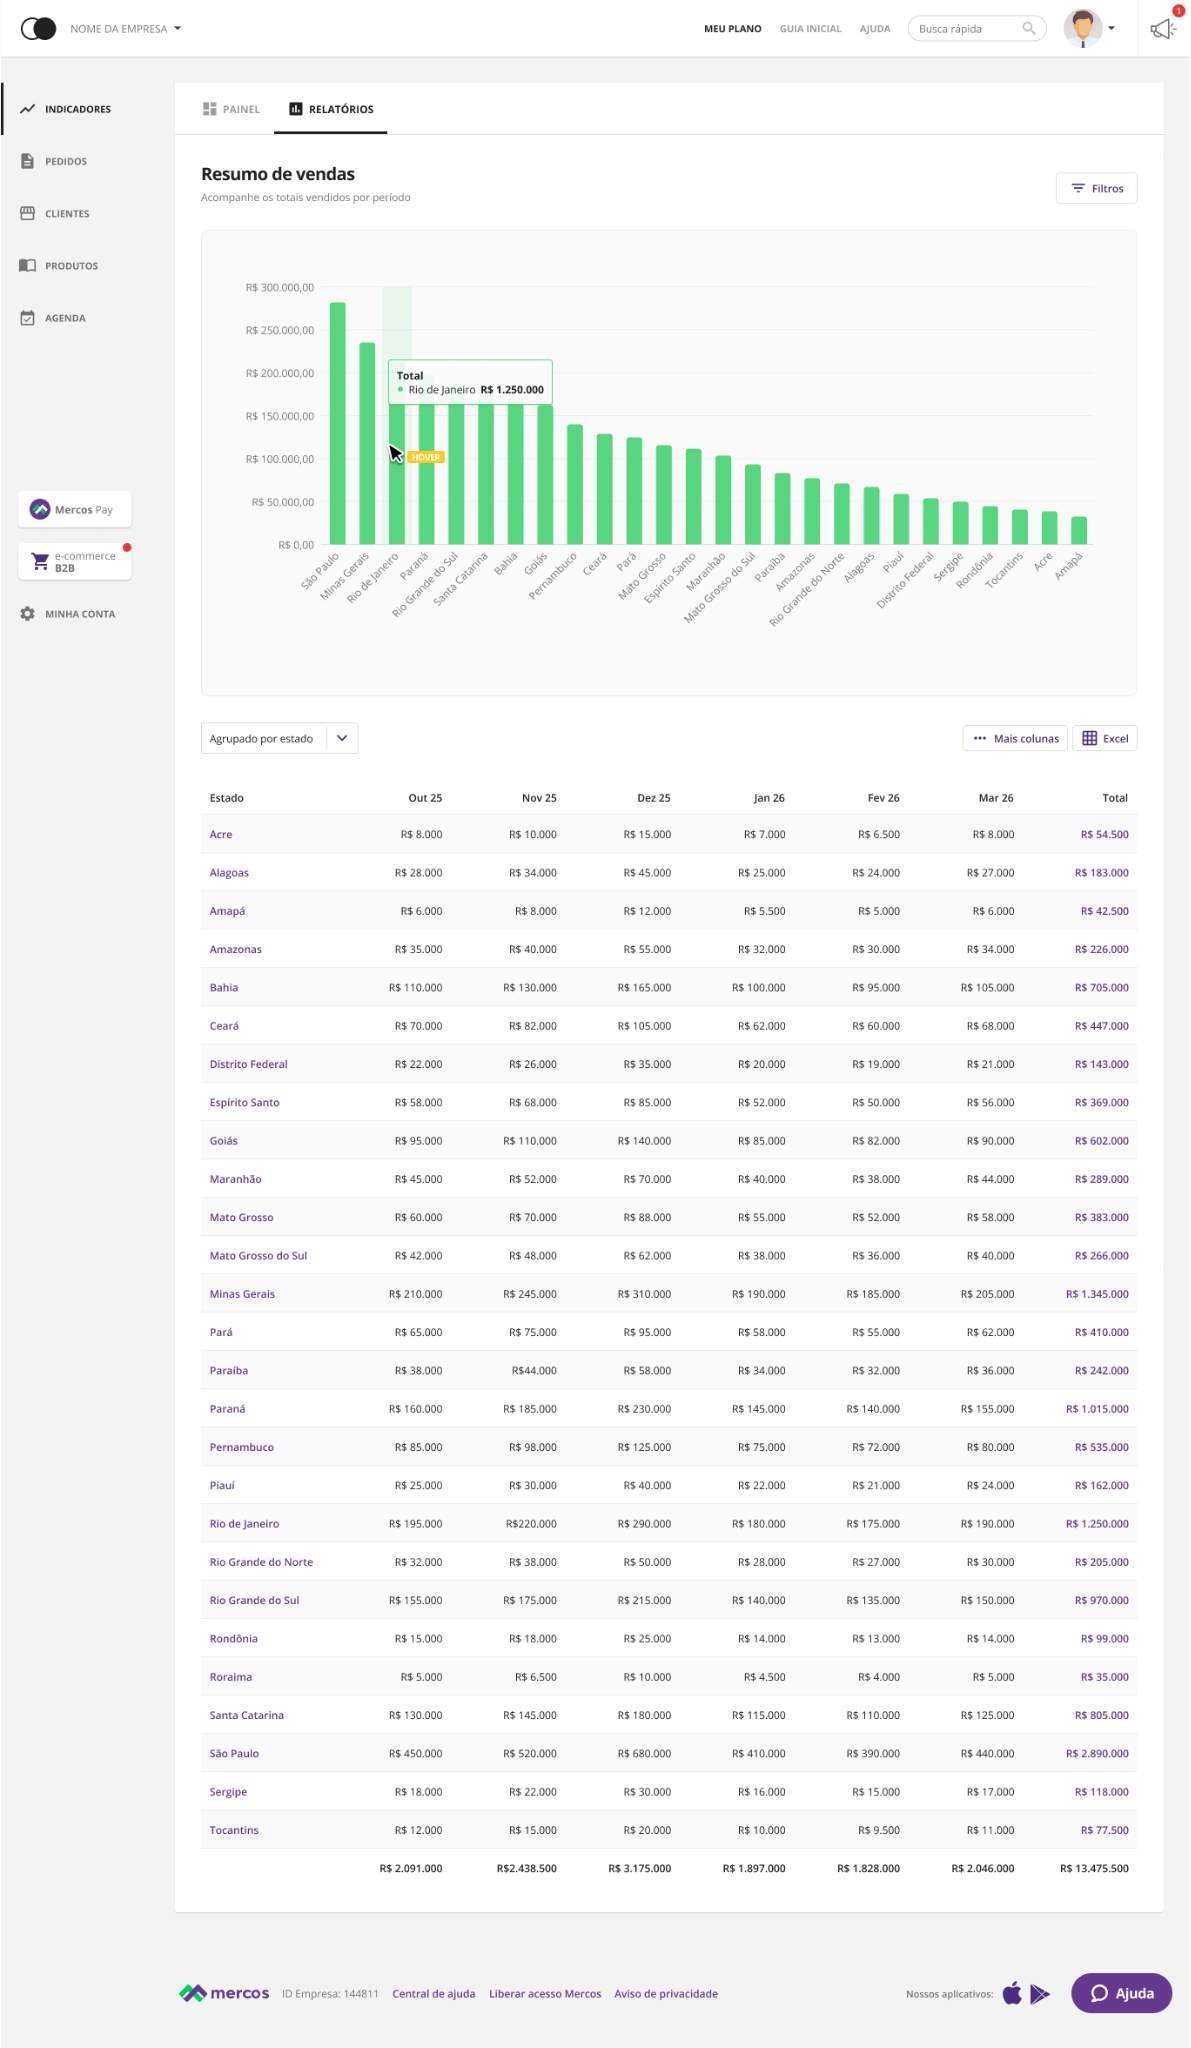Expand the Nome da Empresa dropdown

pos(126,29)
